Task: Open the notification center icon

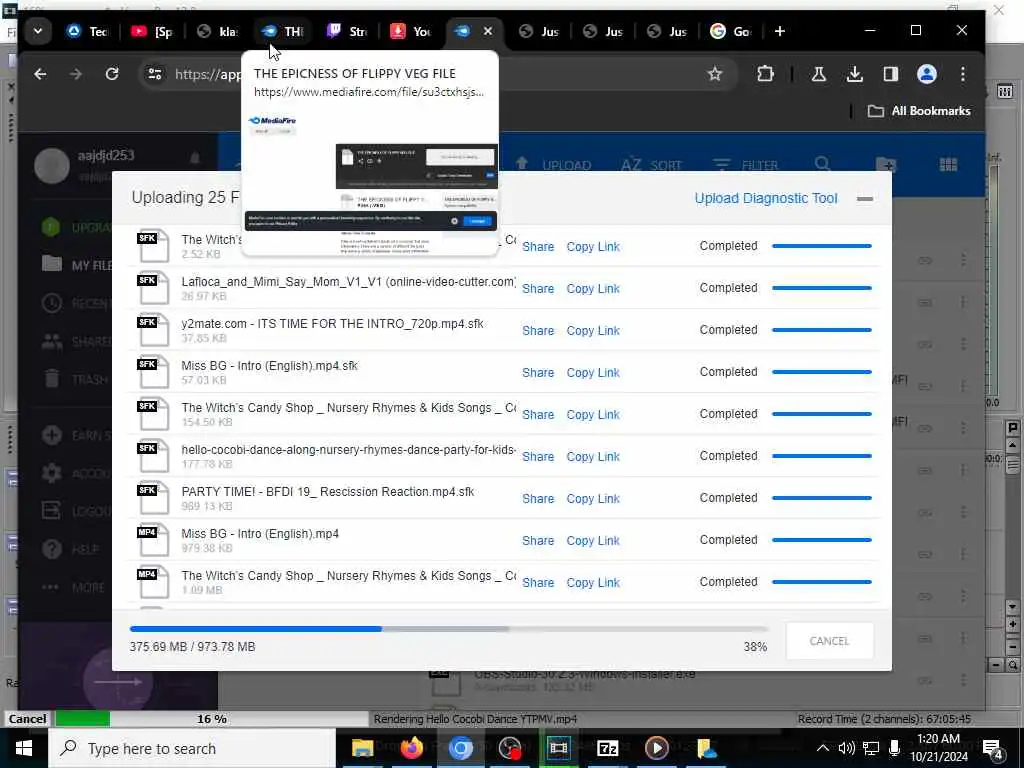Action: coord(993,748)
